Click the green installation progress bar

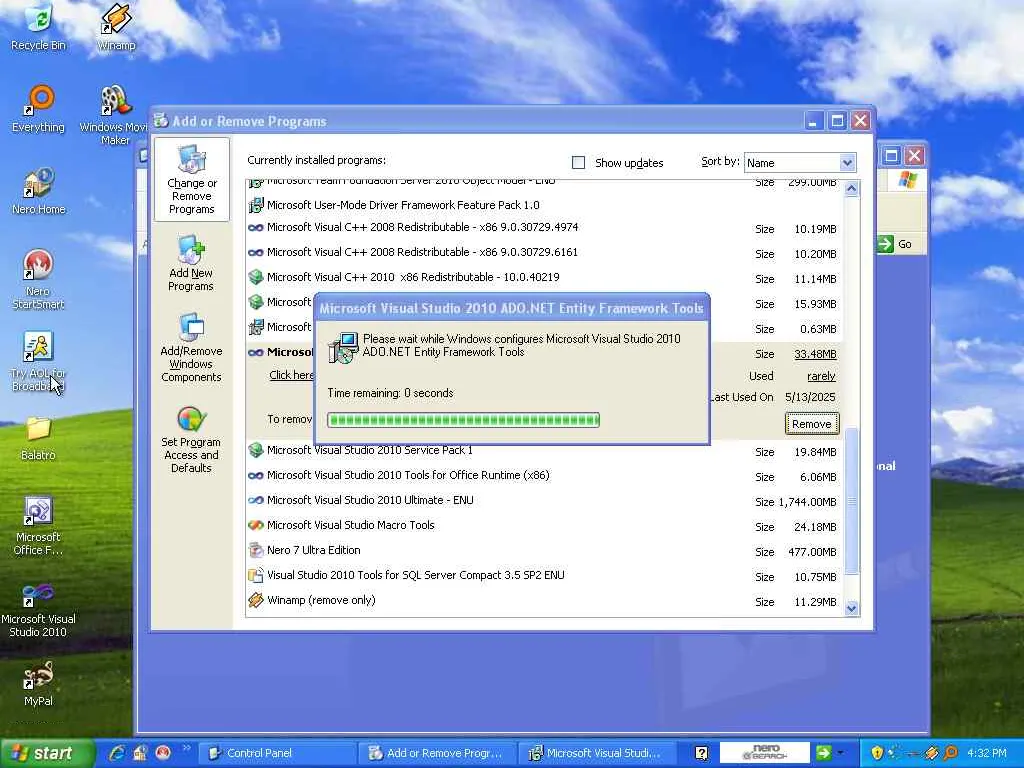click(x=464, y=420)
